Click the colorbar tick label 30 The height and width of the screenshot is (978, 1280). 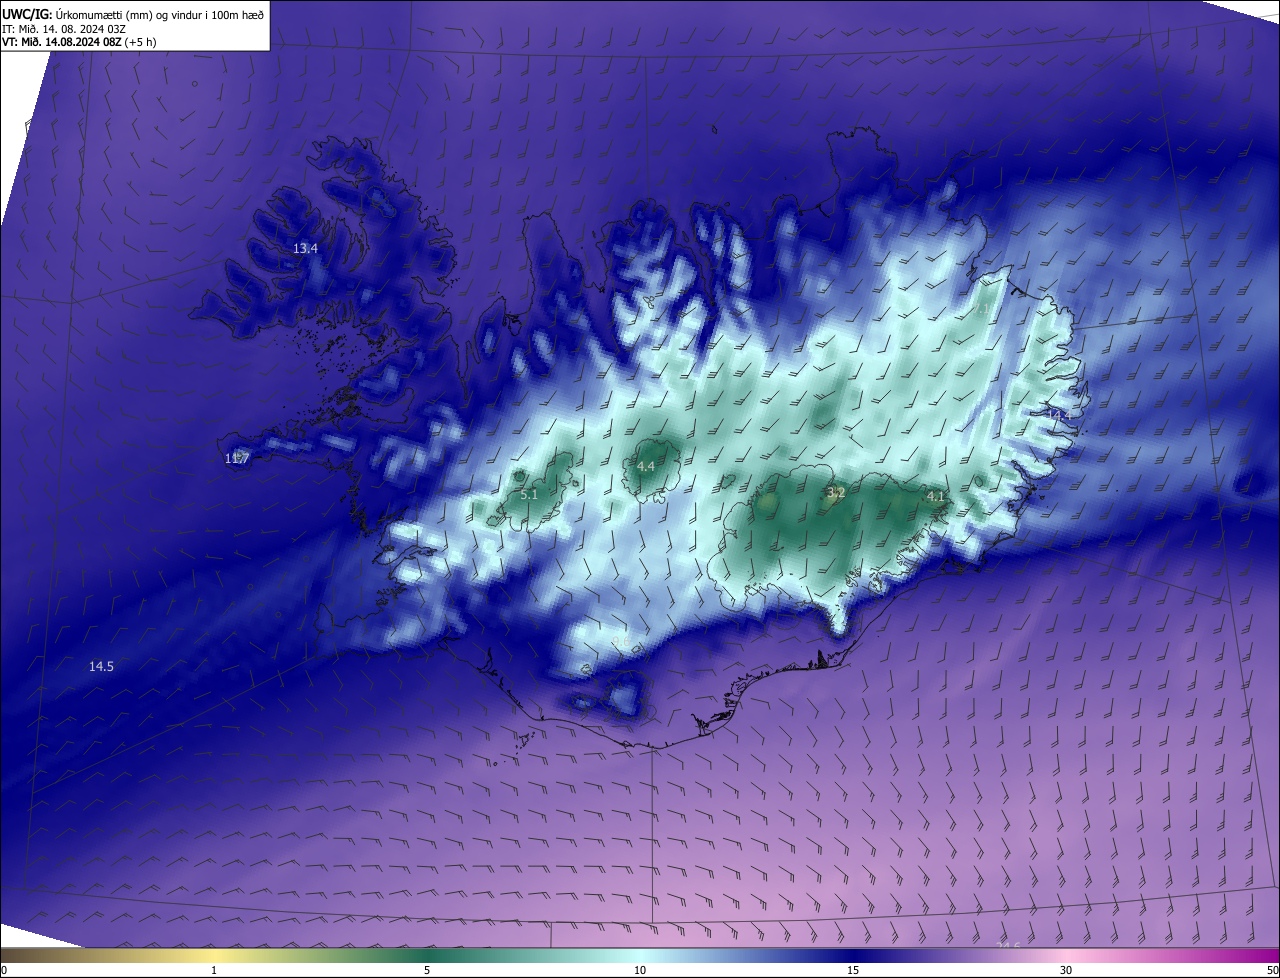(x=1066, y=970)
